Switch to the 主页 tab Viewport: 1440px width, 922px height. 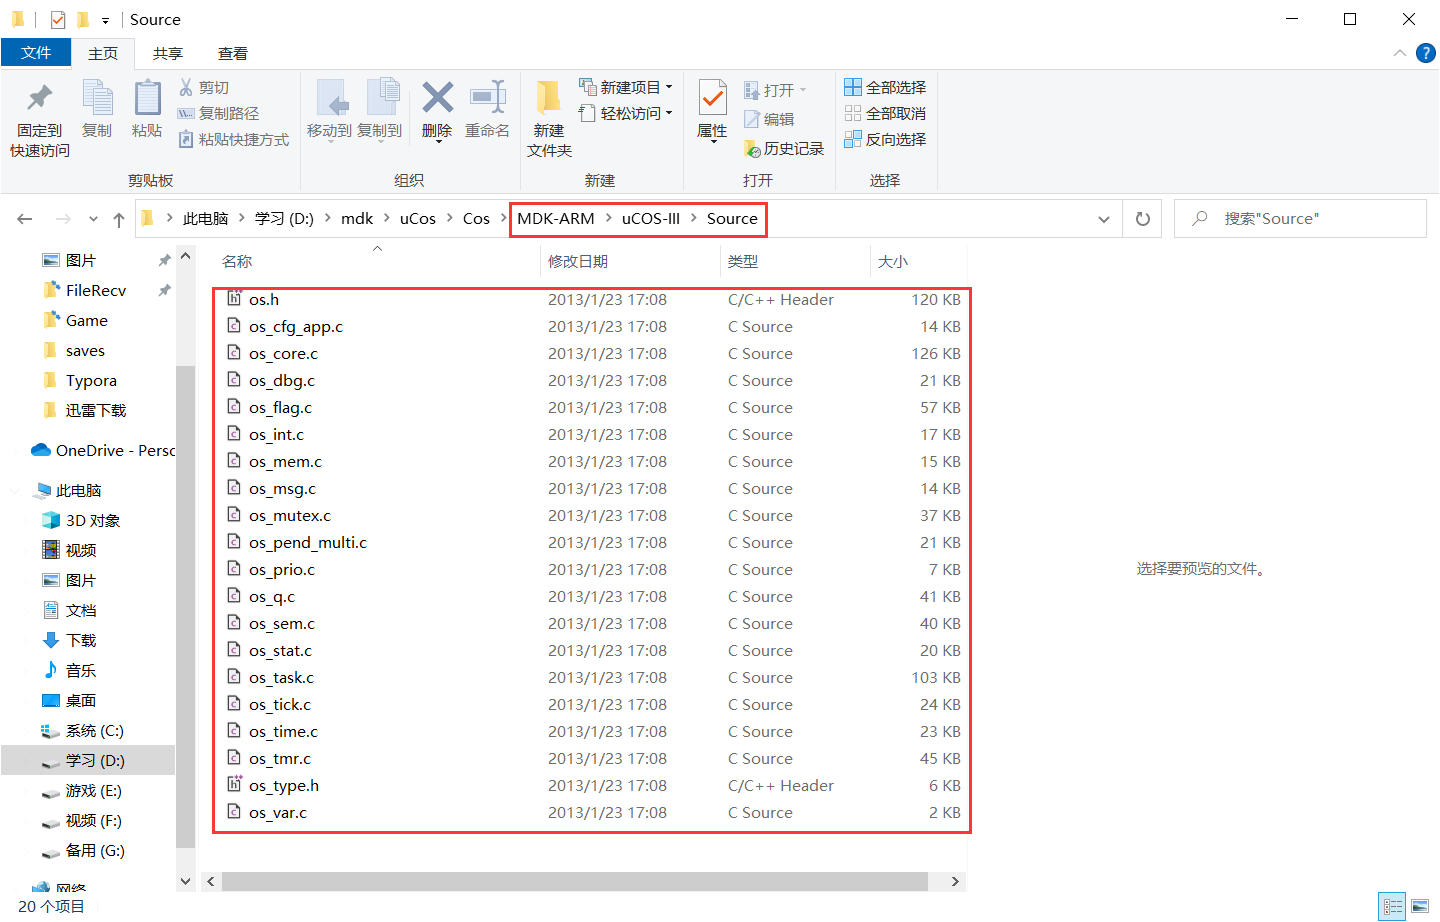pos(103,53)
